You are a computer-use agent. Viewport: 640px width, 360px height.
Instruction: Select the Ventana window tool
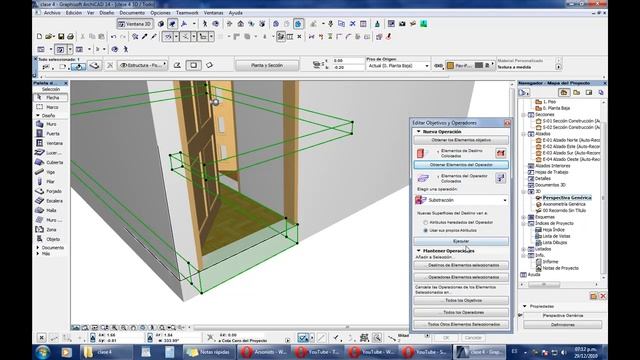click(x=51, y=143)
